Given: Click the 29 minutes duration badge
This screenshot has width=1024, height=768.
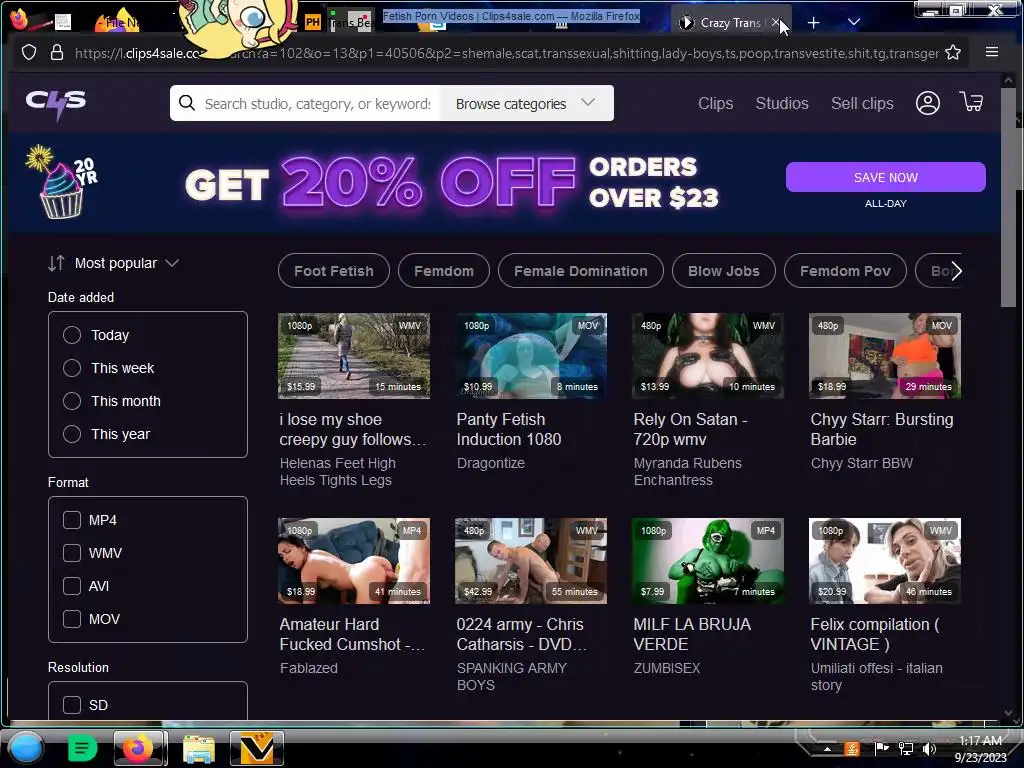Looking at the screenshot, I should click(x=928, y=387).
